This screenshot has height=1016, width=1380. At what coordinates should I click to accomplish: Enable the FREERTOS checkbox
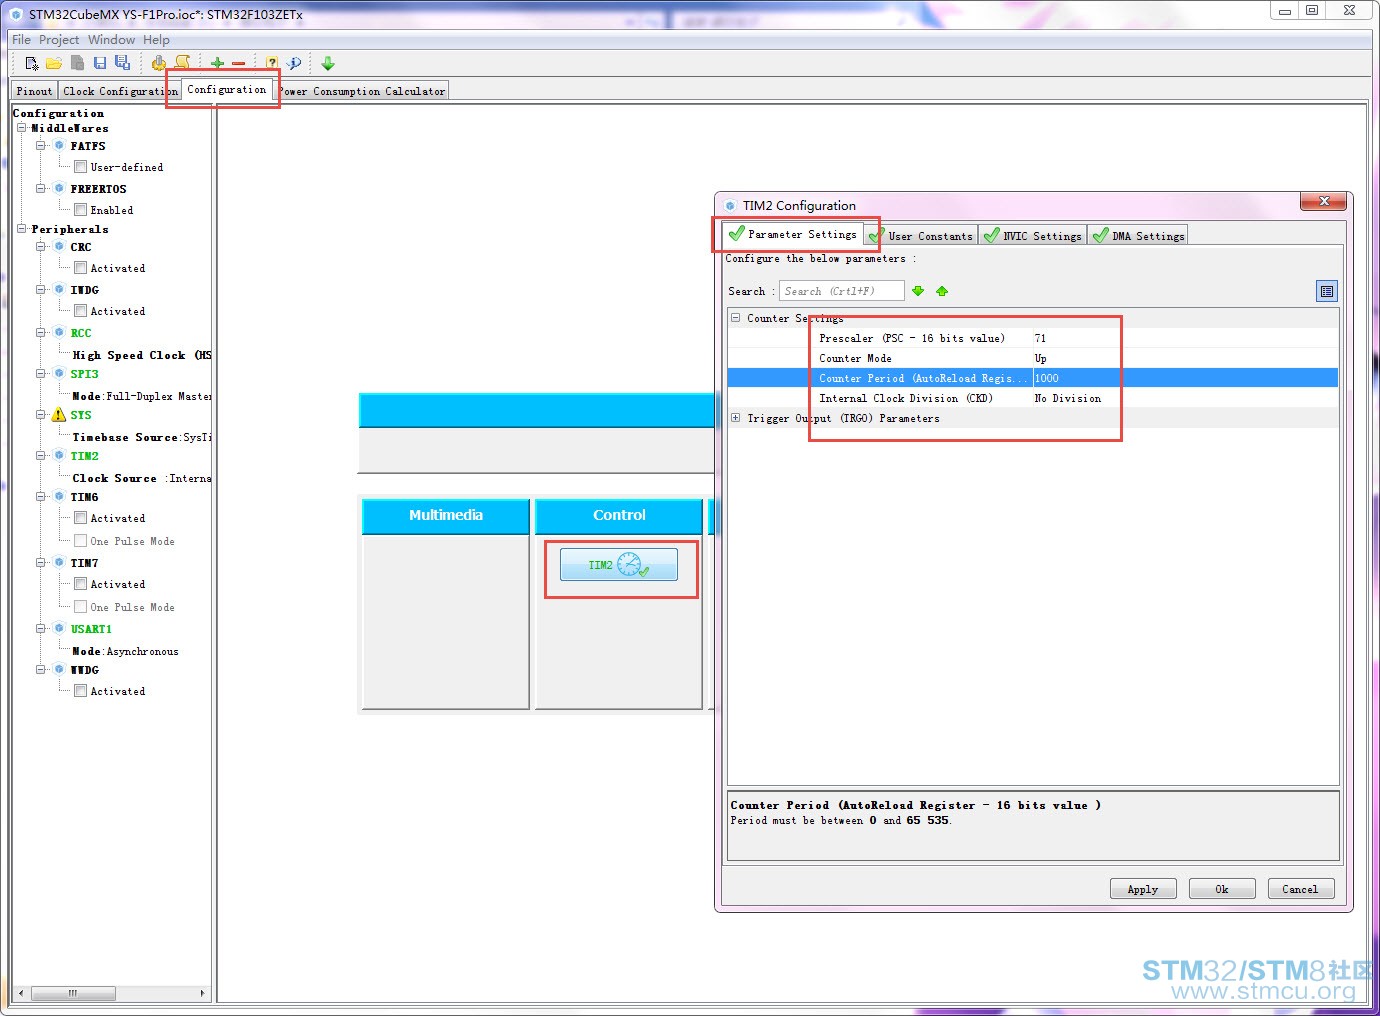click(81, 210)
